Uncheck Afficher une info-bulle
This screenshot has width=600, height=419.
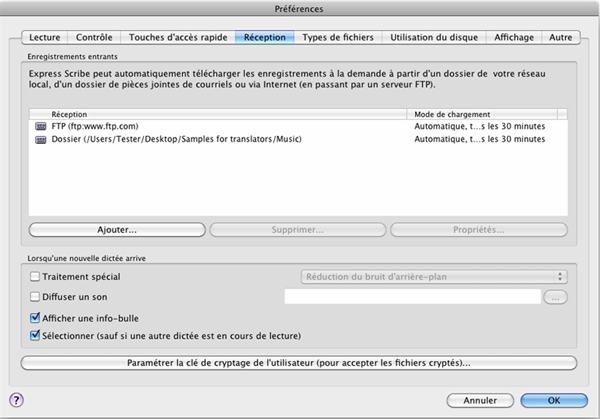point(36,316)
